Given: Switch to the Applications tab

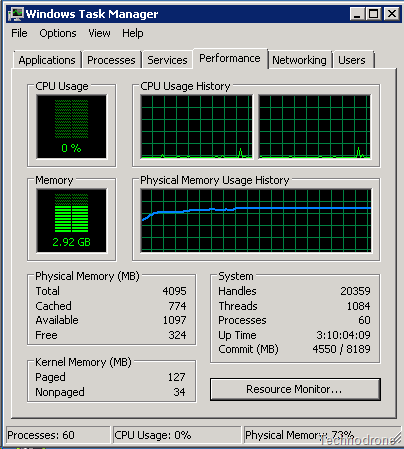Looking at the screenshot, I should tap(47, 60).
